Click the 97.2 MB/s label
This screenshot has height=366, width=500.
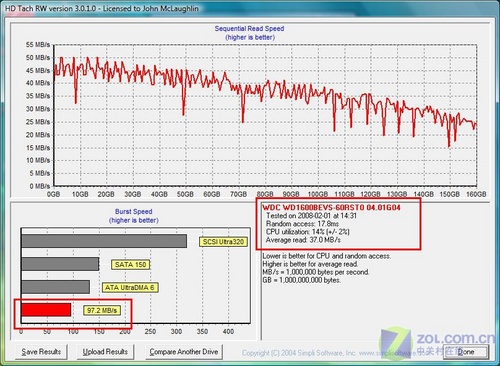(x=102, y=310)
